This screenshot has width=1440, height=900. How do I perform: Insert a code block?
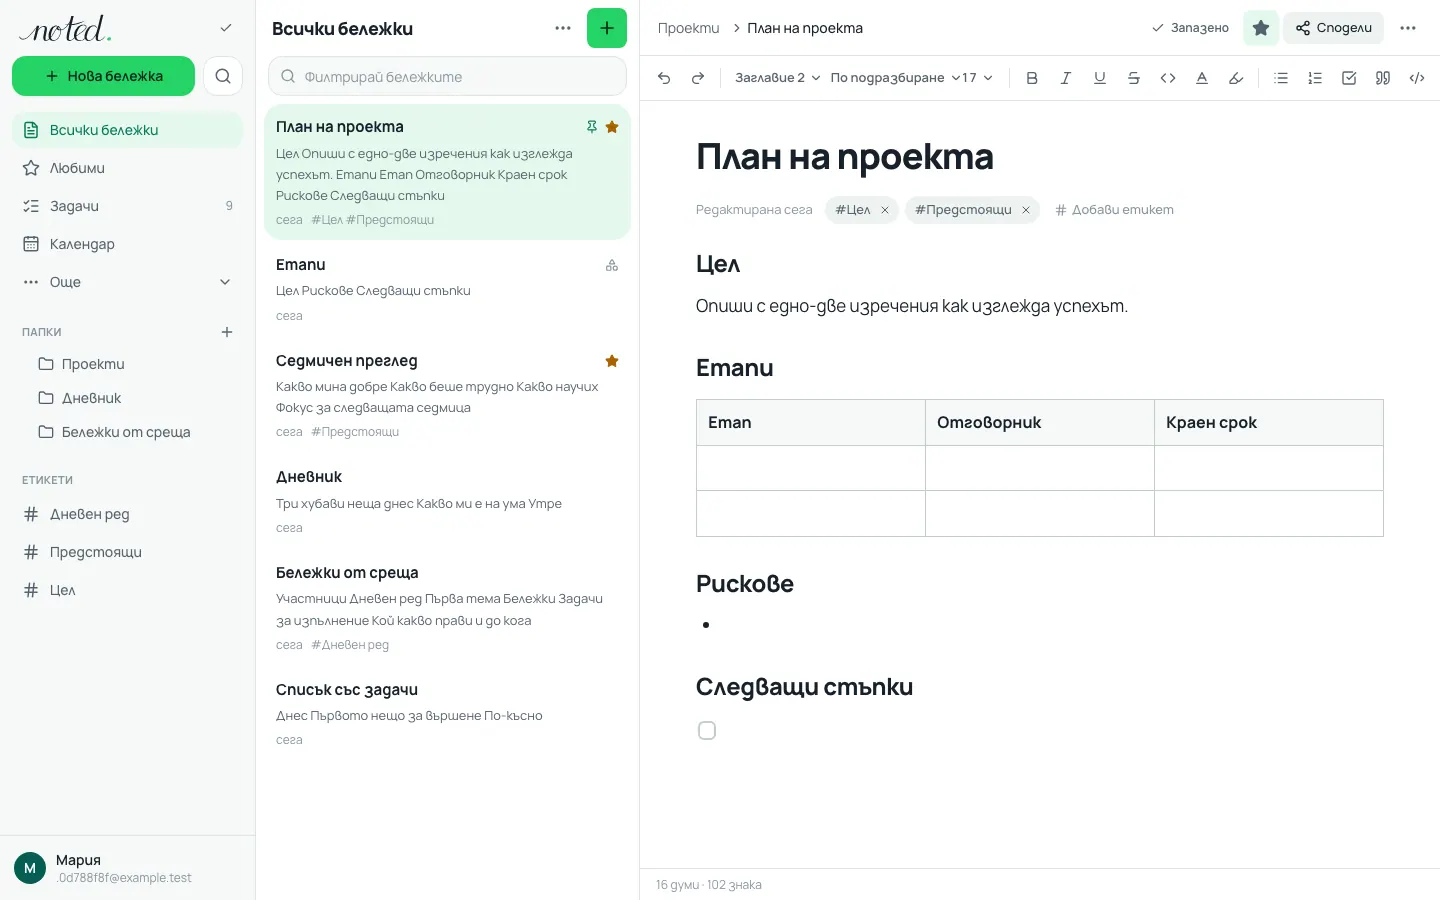1417,78
